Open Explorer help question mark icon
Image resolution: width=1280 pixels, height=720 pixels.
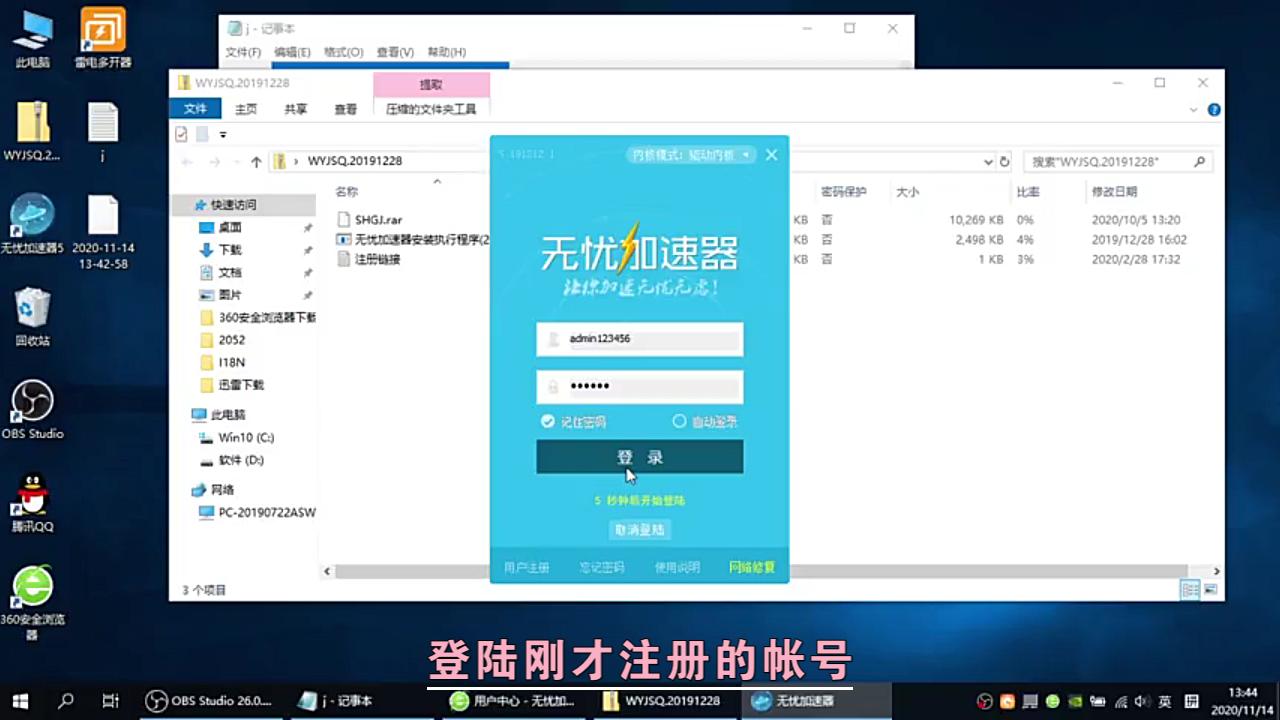(x=1213, y=110)
